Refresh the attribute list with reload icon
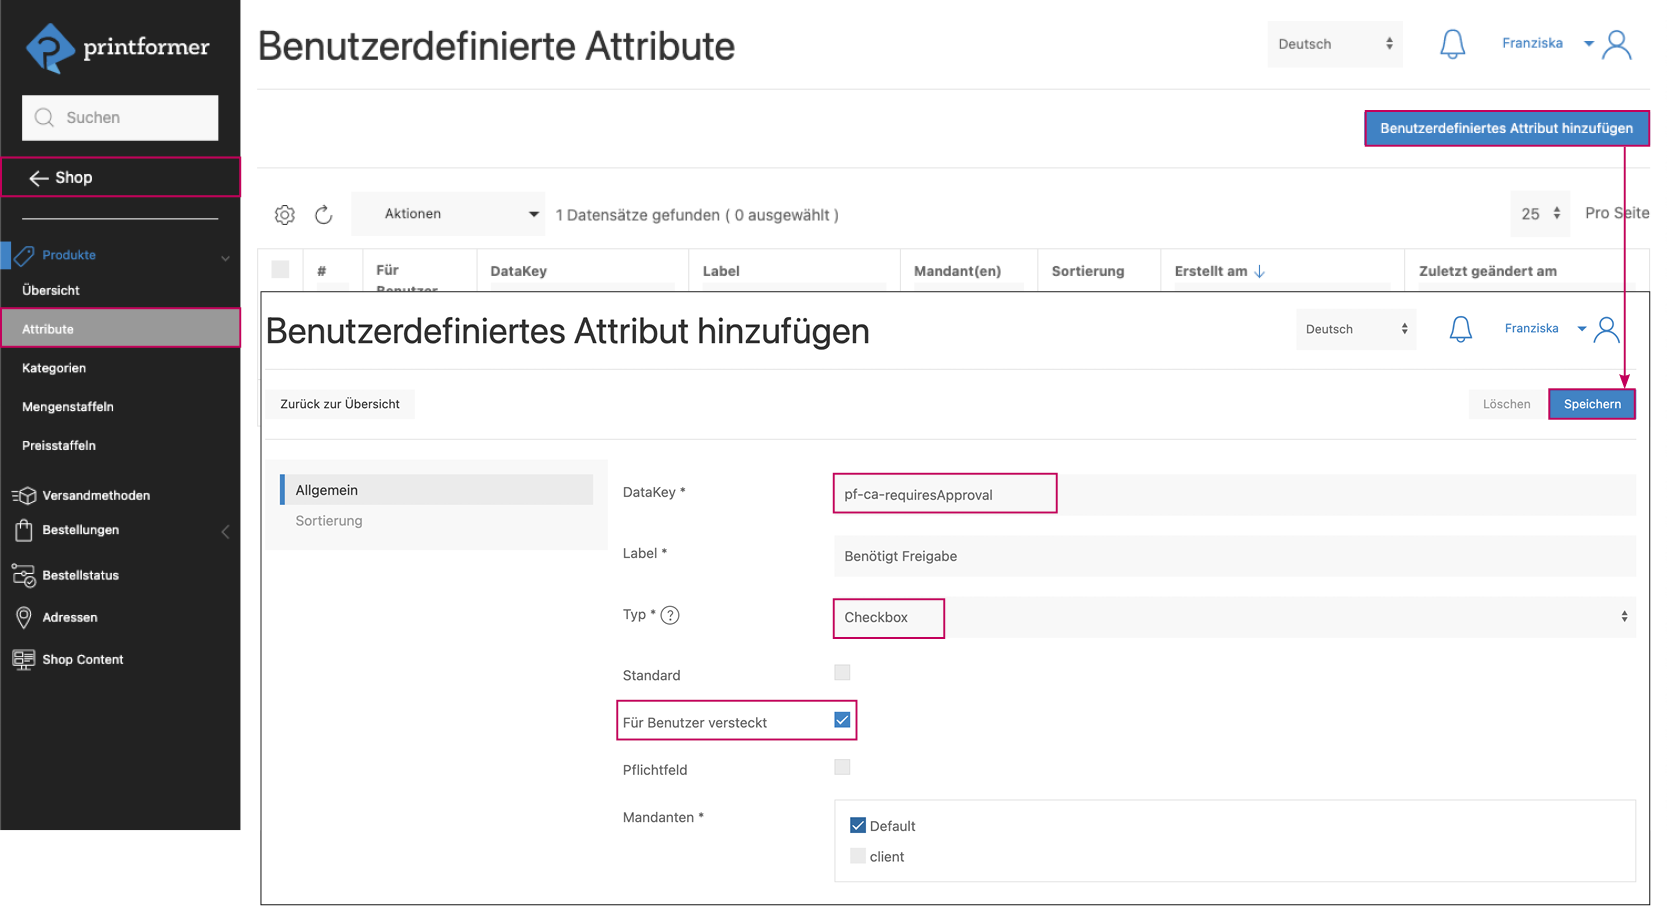Screen dimensions: 1667x915 coord(324,213)
